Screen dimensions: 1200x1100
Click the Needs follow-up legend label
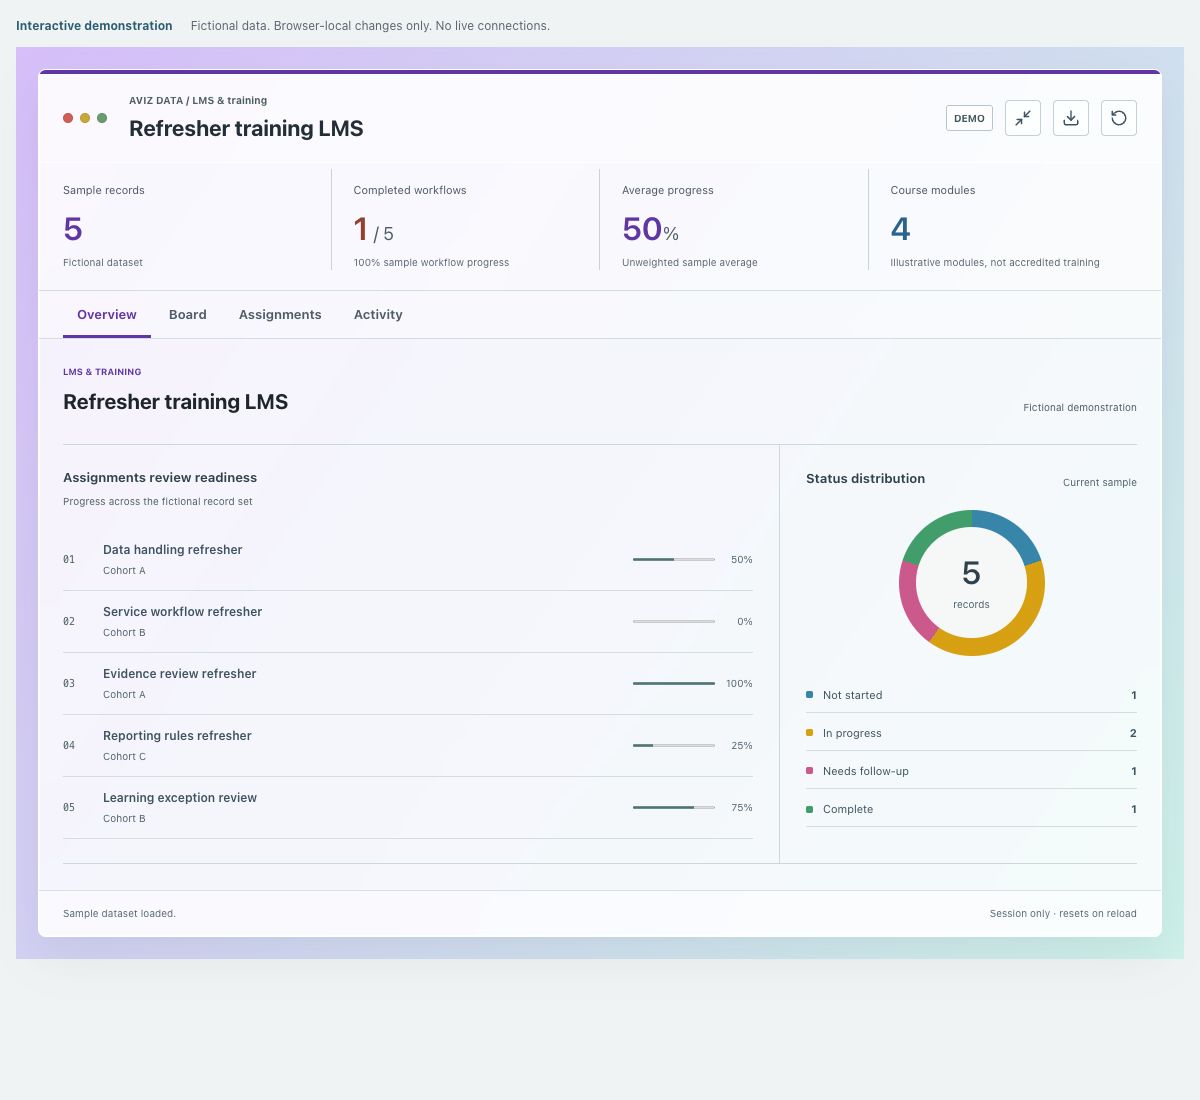tap(866, 771)
